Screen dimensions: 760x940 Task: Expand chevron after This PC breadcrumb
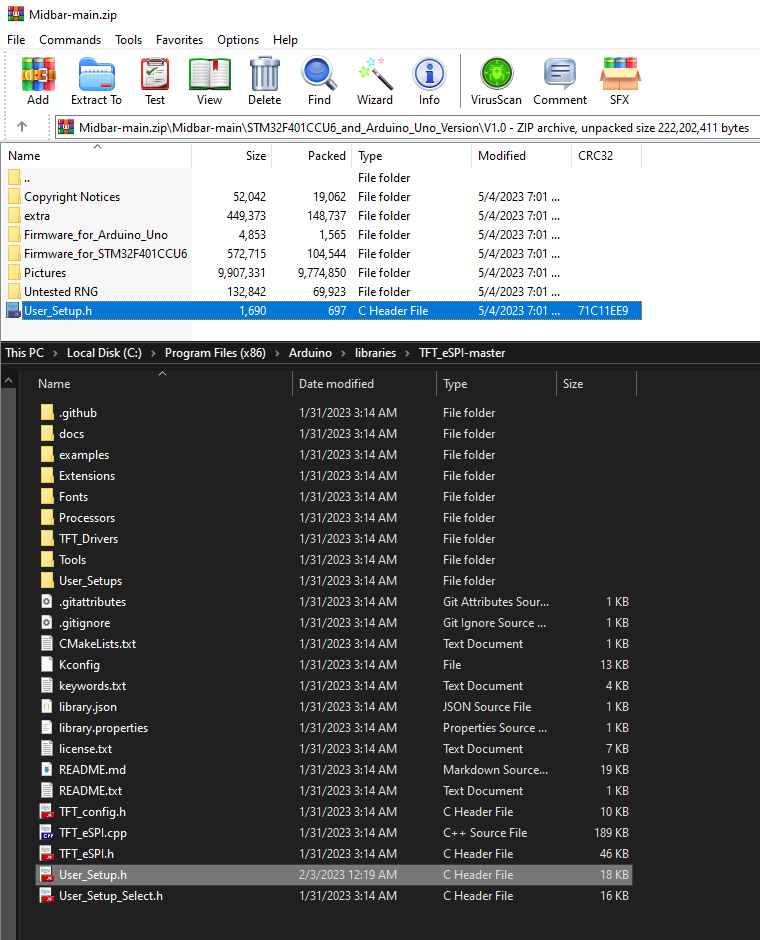[x=55, y=353]
